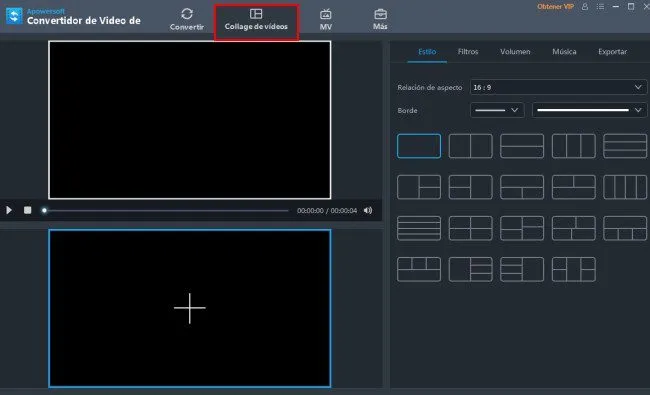Open the user account icon
650x395 pixels.
[585, 7]
